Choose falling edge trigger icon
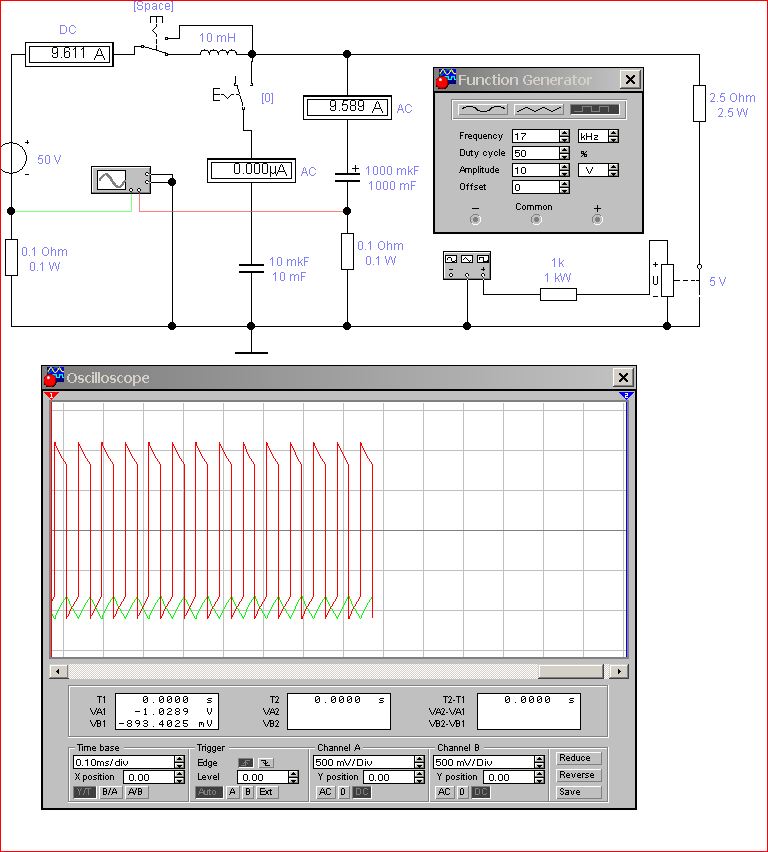 point(265,763)
